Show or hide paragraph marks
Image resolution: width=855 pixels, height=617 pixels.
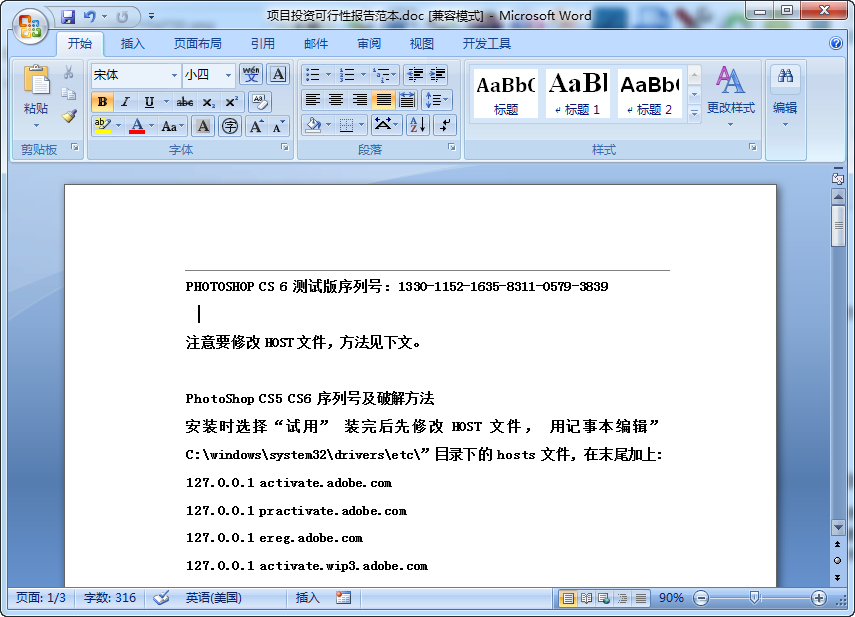point(445,125)
